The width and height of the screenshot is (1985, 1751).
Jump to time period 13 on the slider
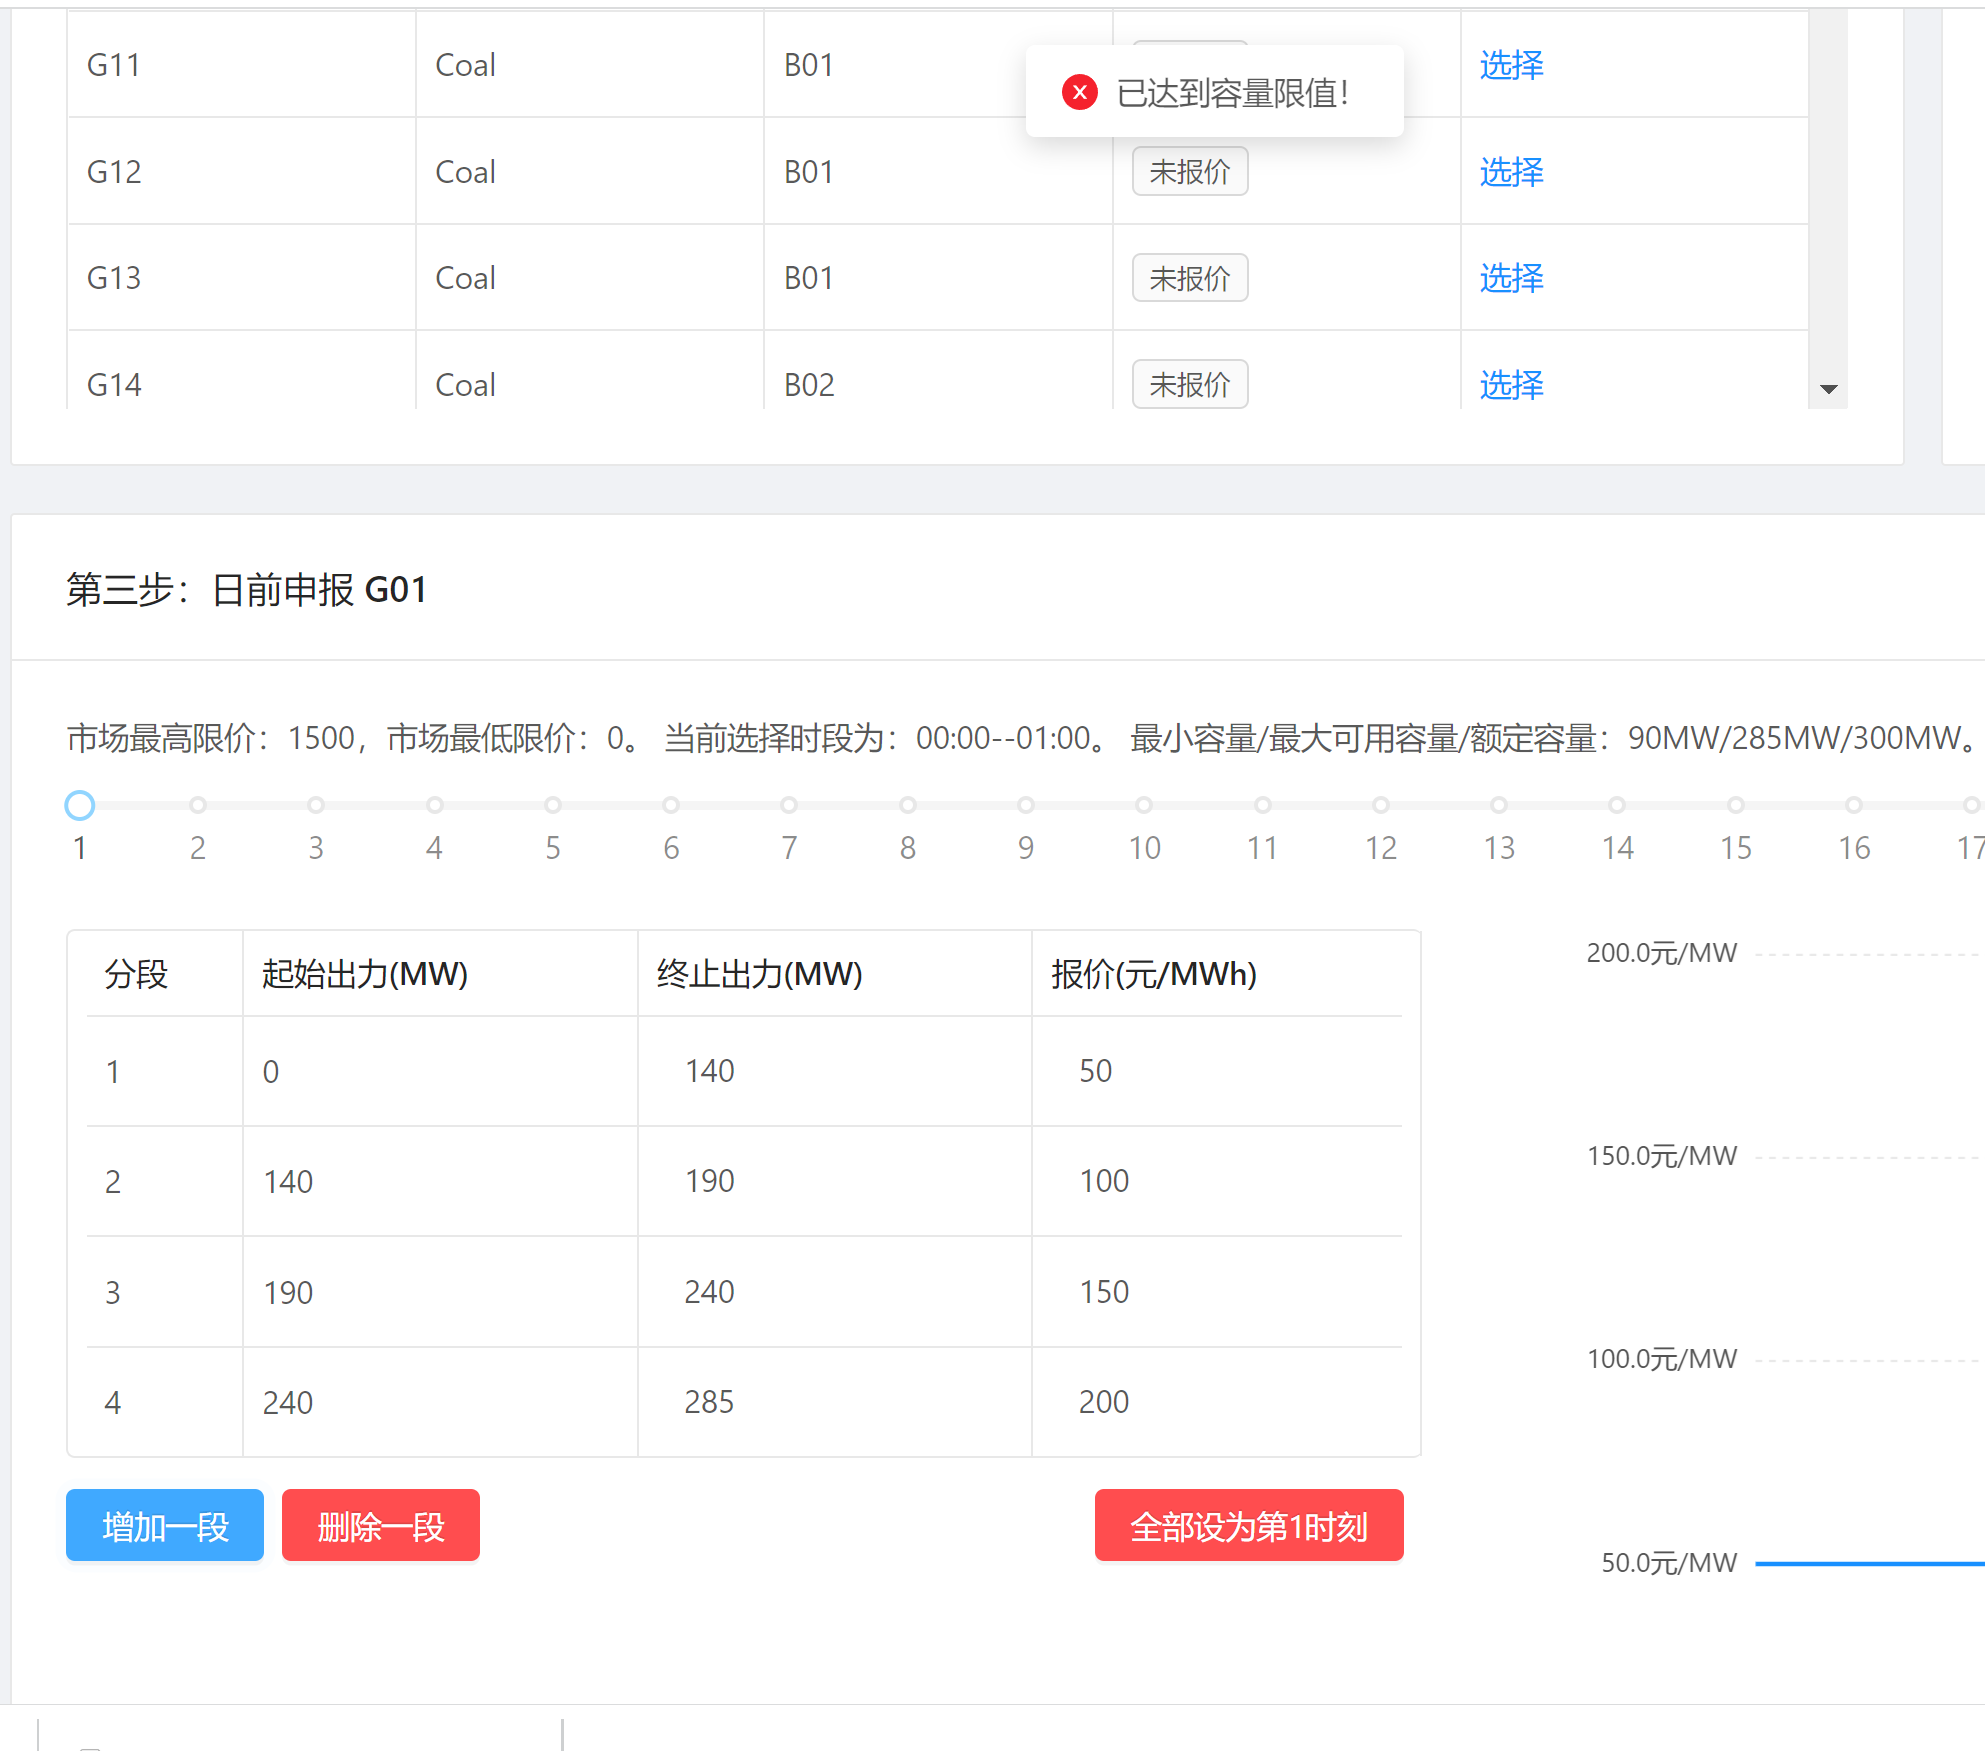1499,805
